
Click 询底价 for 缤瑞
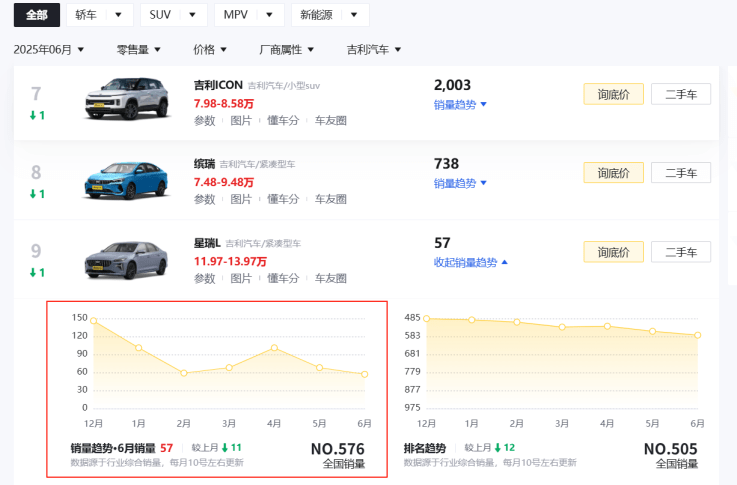(613, 173)
